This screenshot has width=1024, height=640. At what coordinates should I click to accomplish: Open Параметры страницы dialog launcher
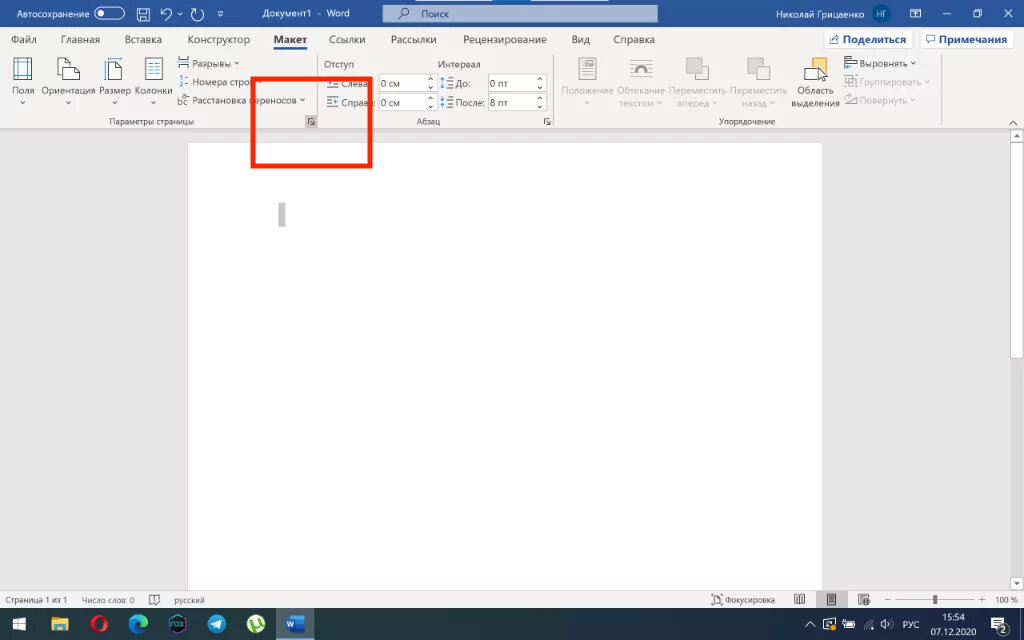pos(311,121)
